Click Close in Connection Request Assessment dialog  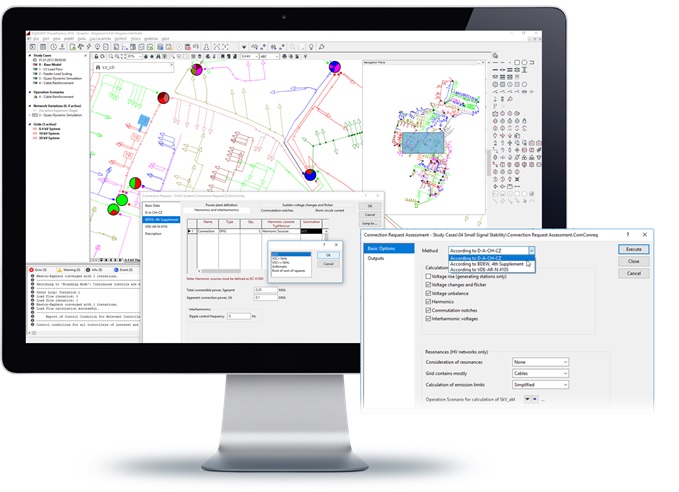634,261
